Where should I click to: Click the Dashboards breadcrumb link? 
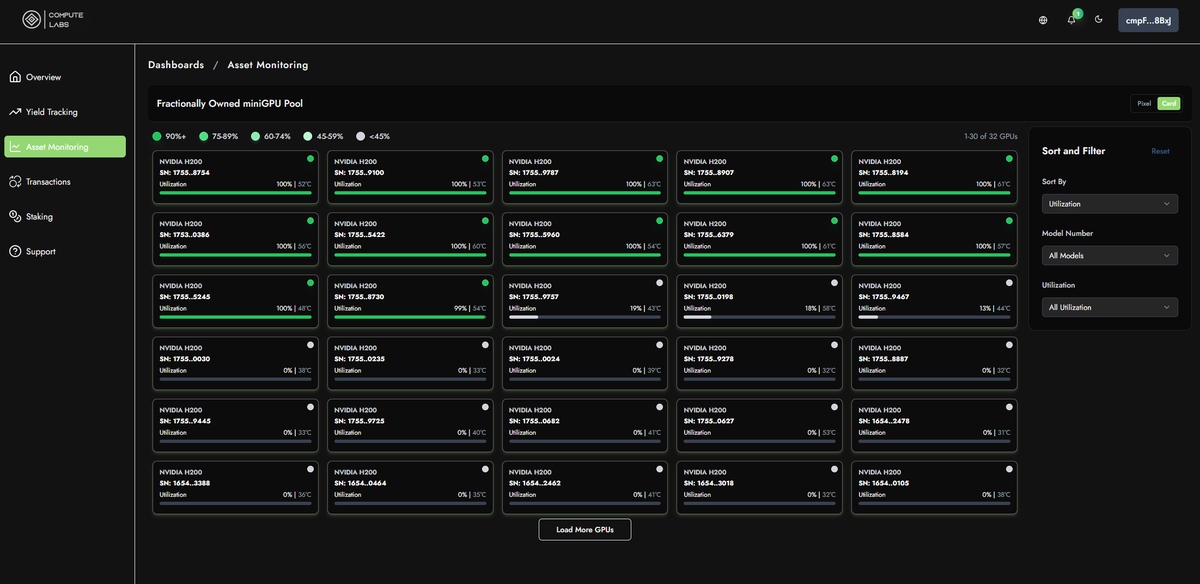[176, 65]
